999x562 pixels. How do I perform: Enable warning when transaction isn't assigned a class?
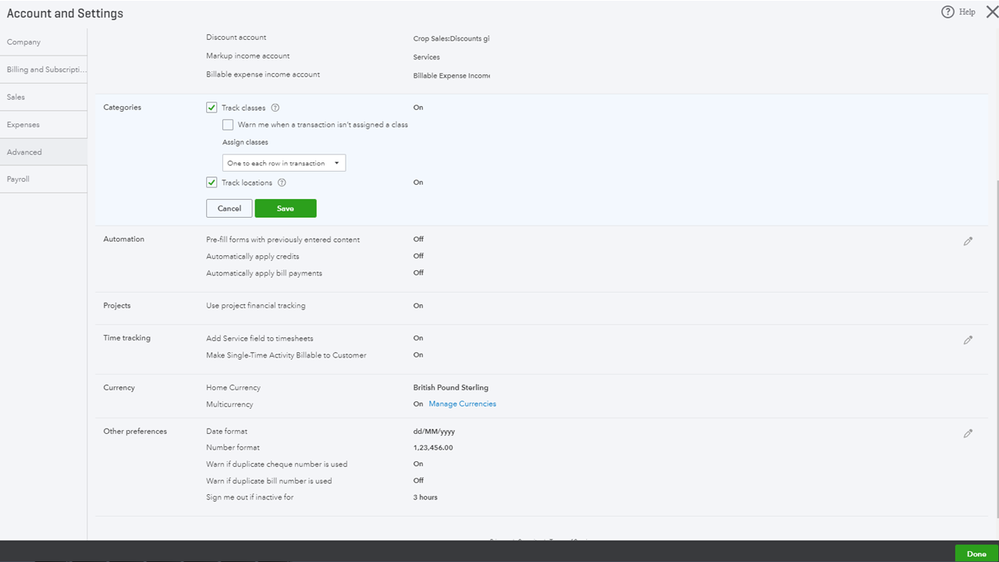click(x=227, y=125)
